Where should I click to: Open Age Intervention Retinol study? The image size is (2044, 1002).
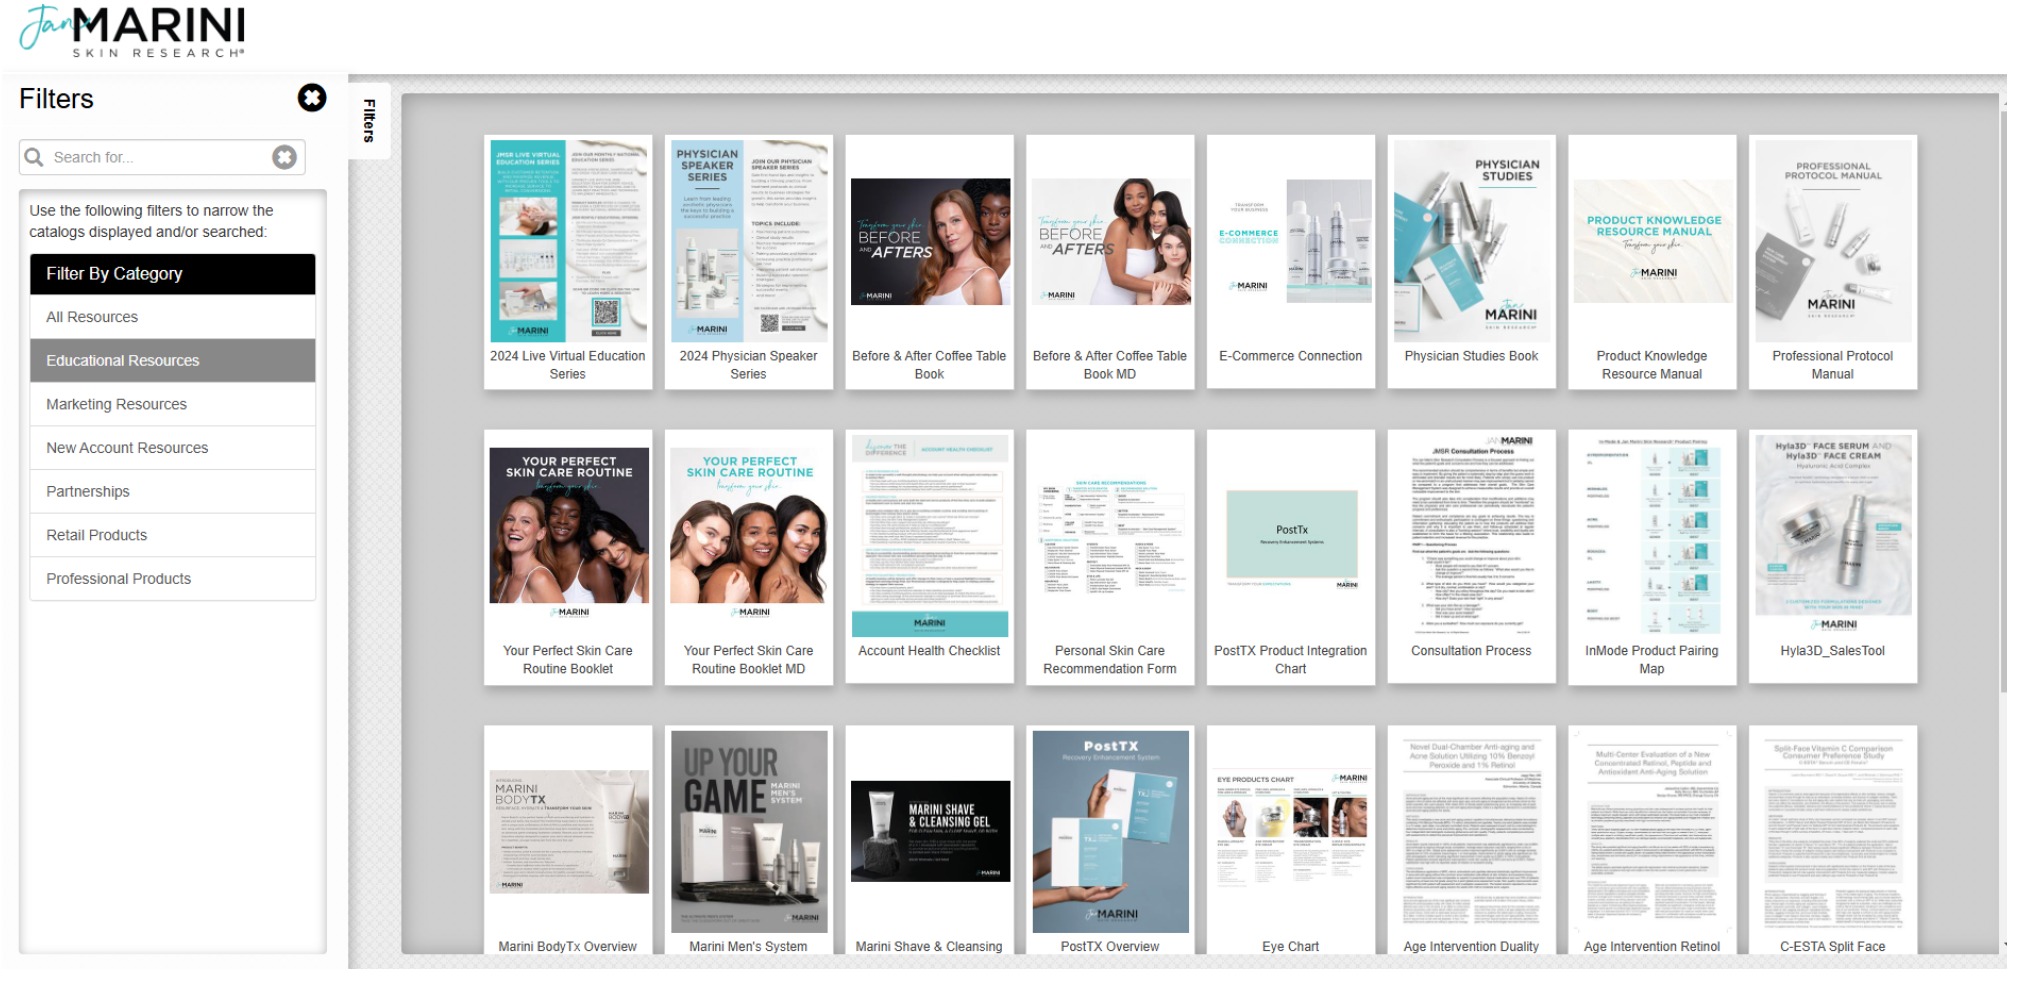(x=1653, y=840)
